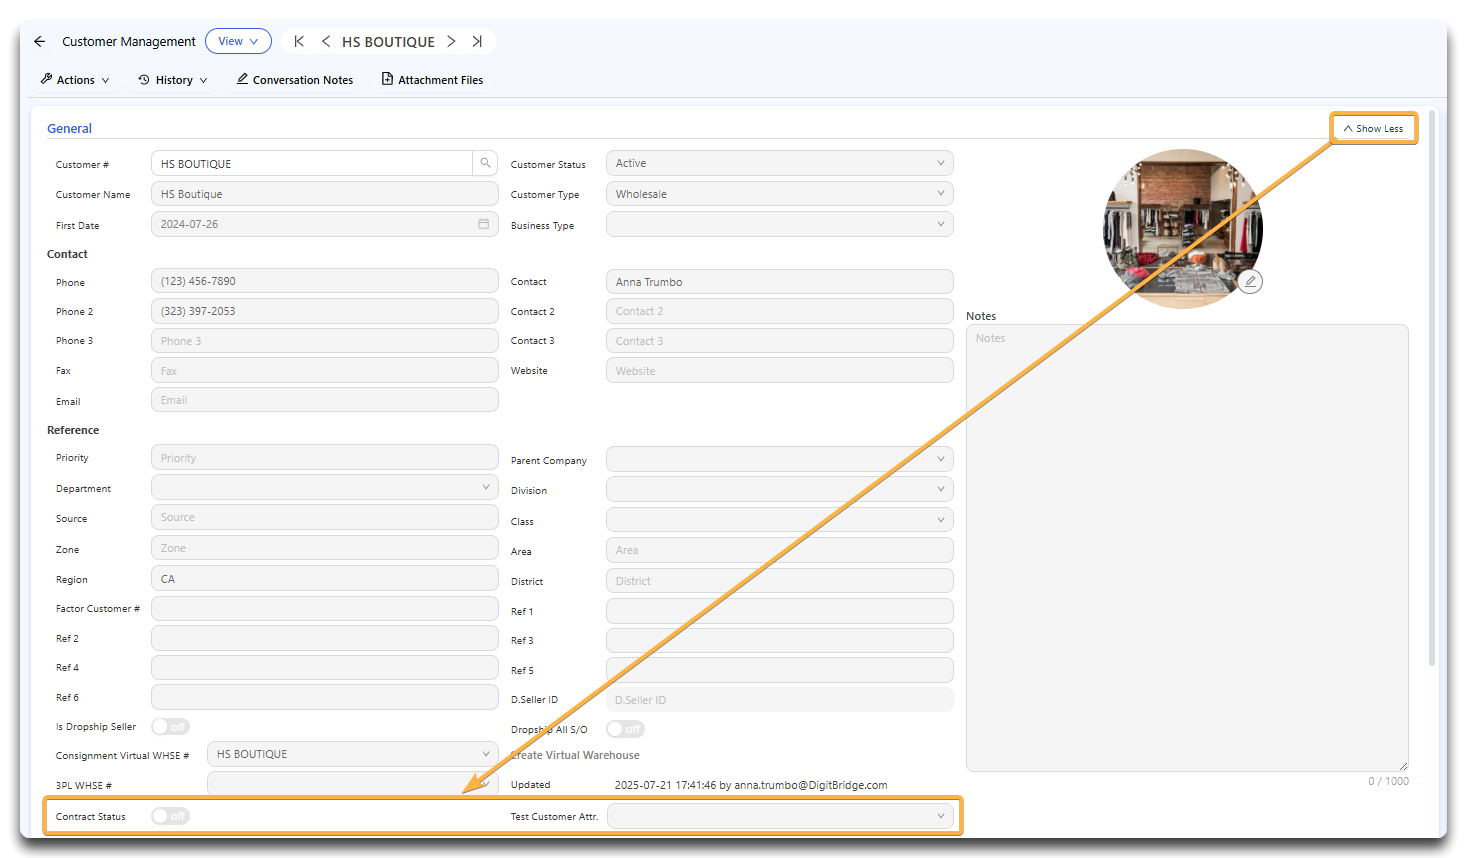1467x858 pixels.
Task: Click the search icon in Customer # field
Action: coord(485,163)
